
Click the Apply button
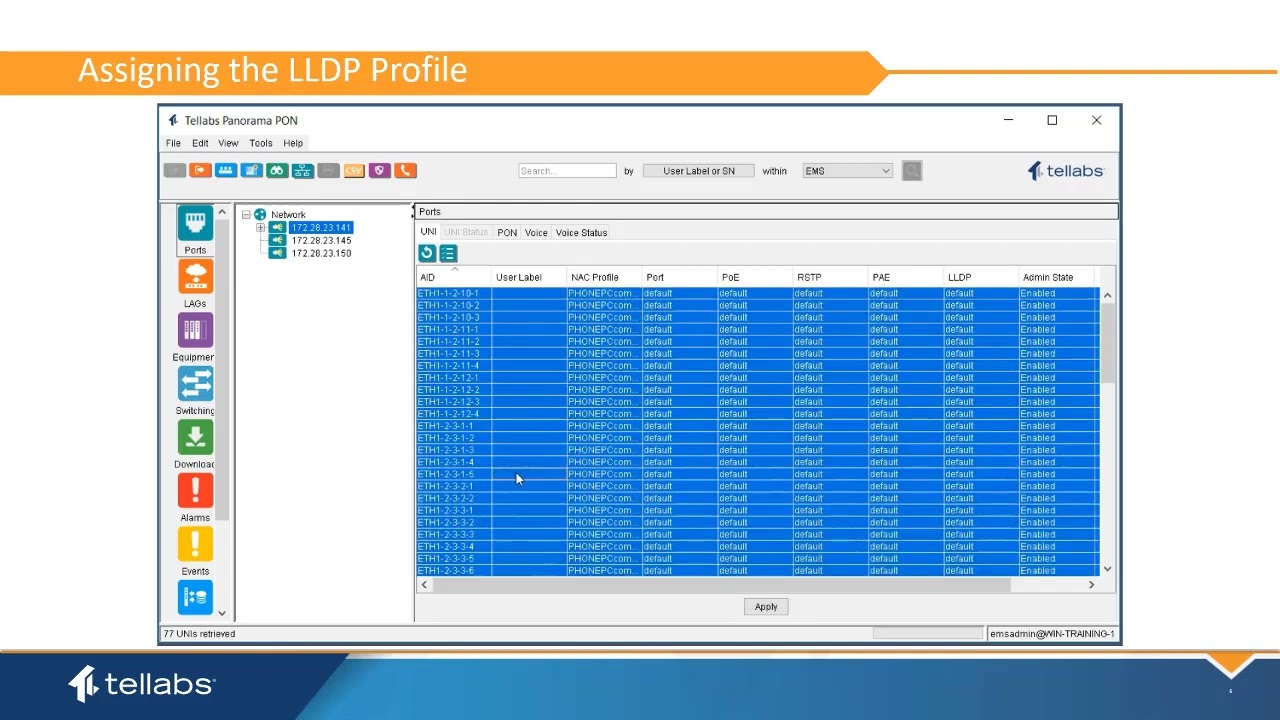point(766,607)
